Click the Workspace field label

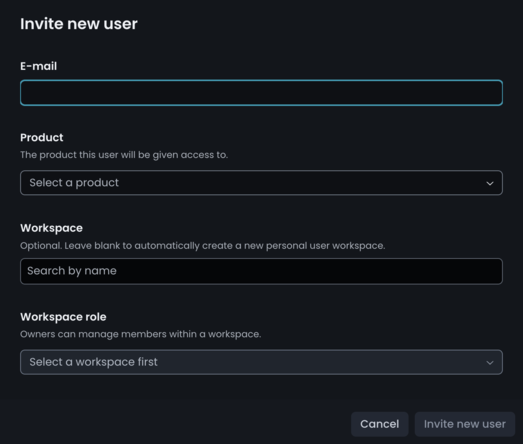point(51,228)
